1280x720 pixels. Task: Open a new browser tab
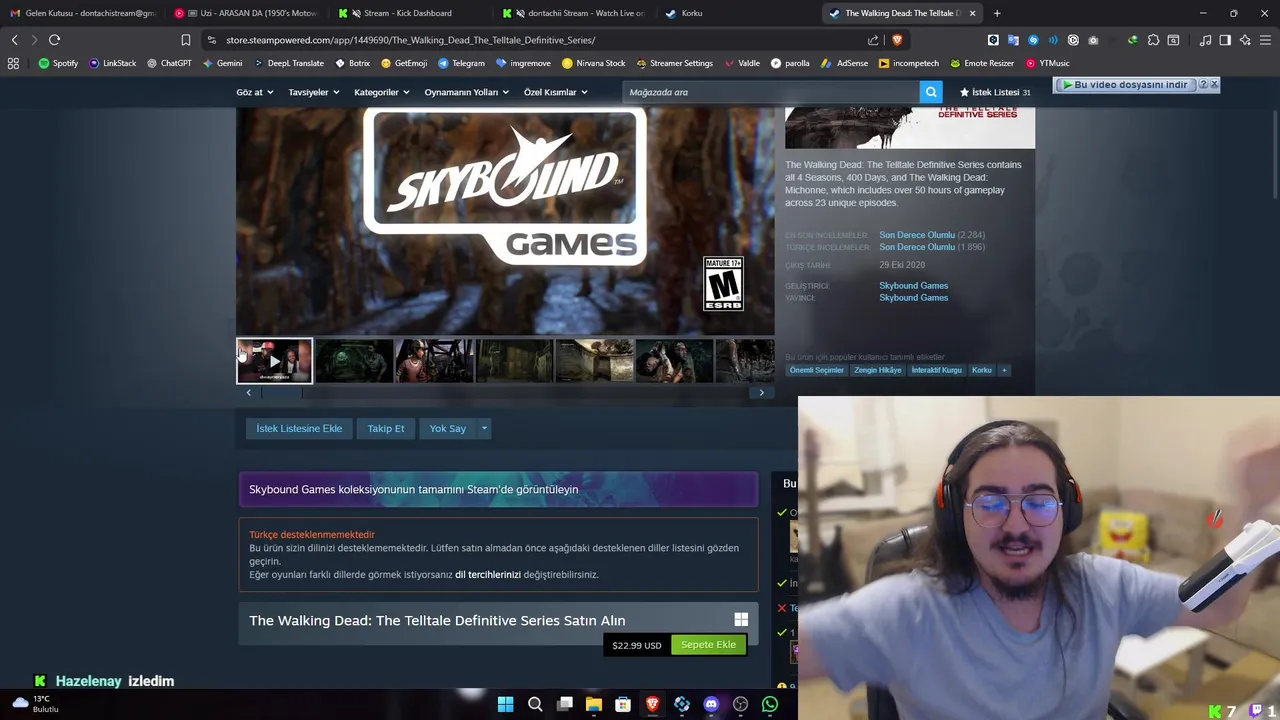tap(997, 13)
